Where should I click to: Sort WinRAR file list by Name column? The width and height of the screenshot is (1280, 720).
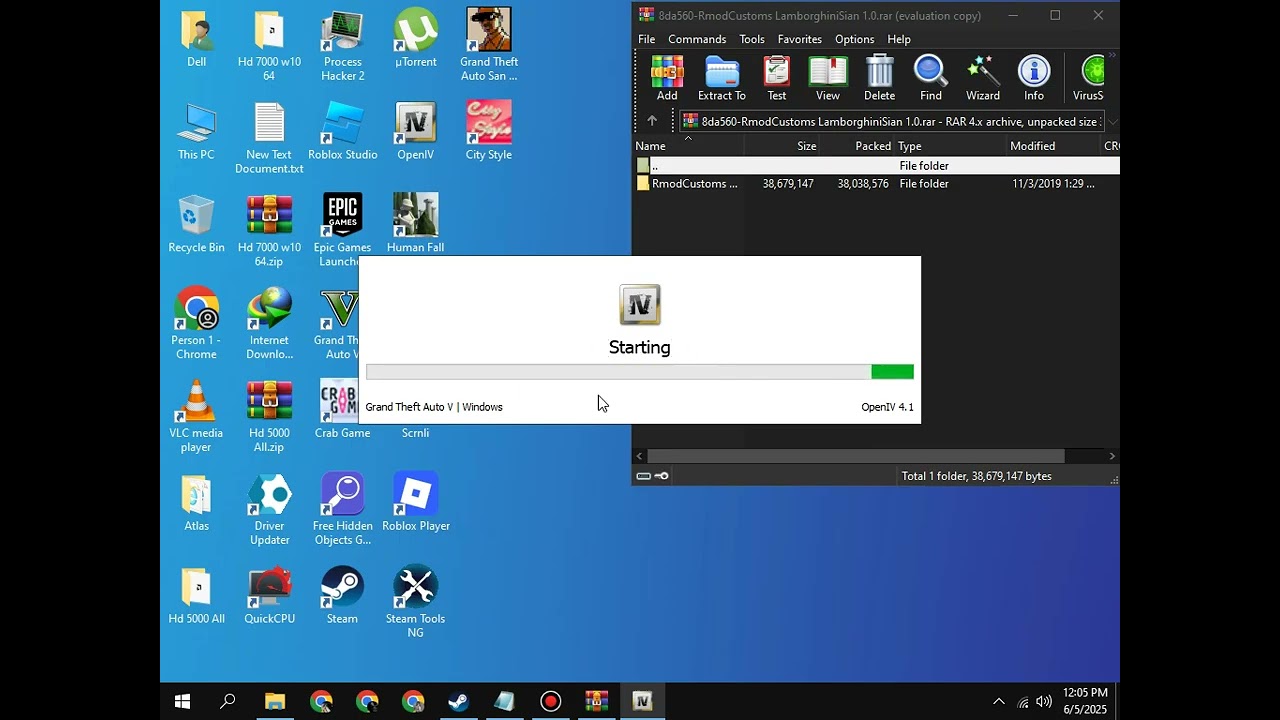click(x=688, y=146)
